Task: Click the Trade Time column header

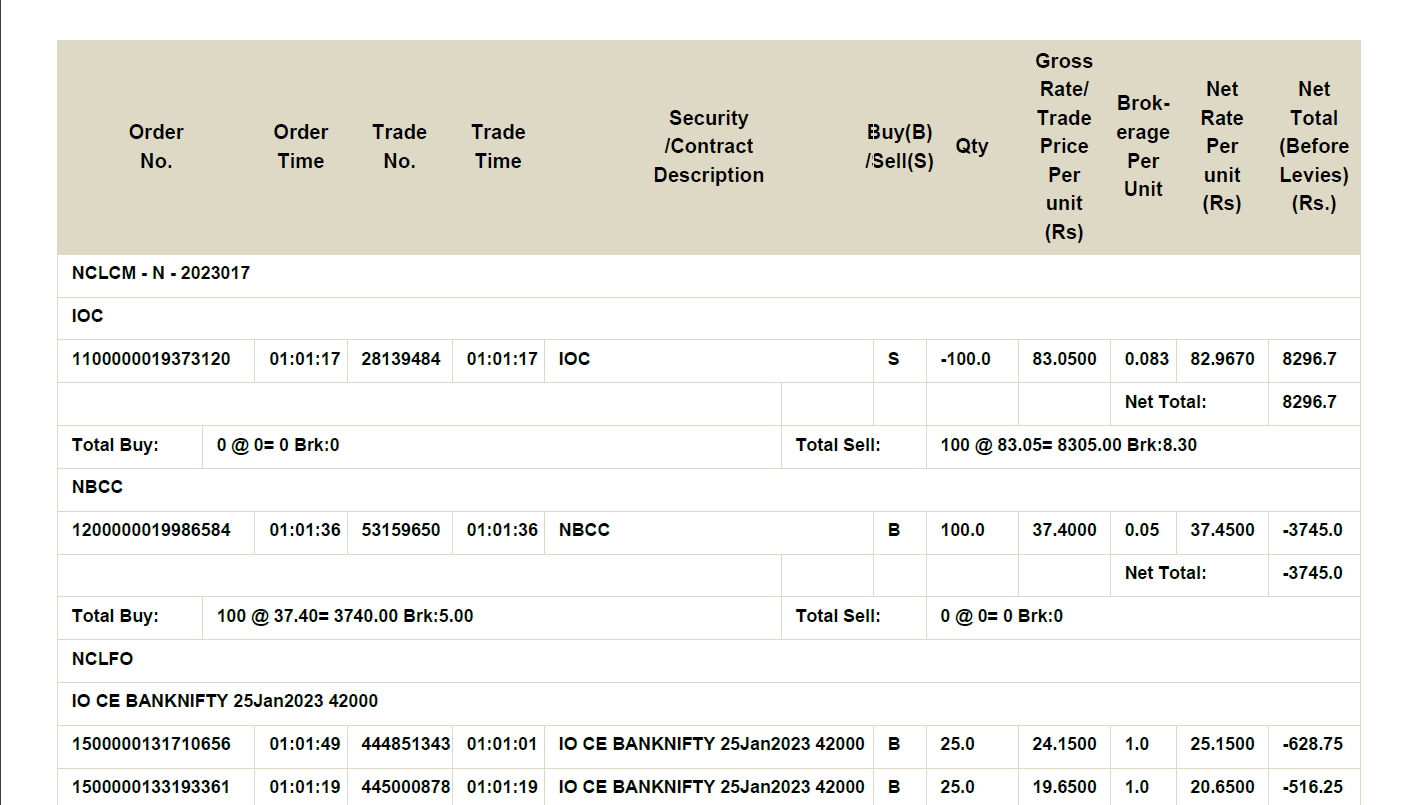Action: pyautogui.click(x=498, y=147)
